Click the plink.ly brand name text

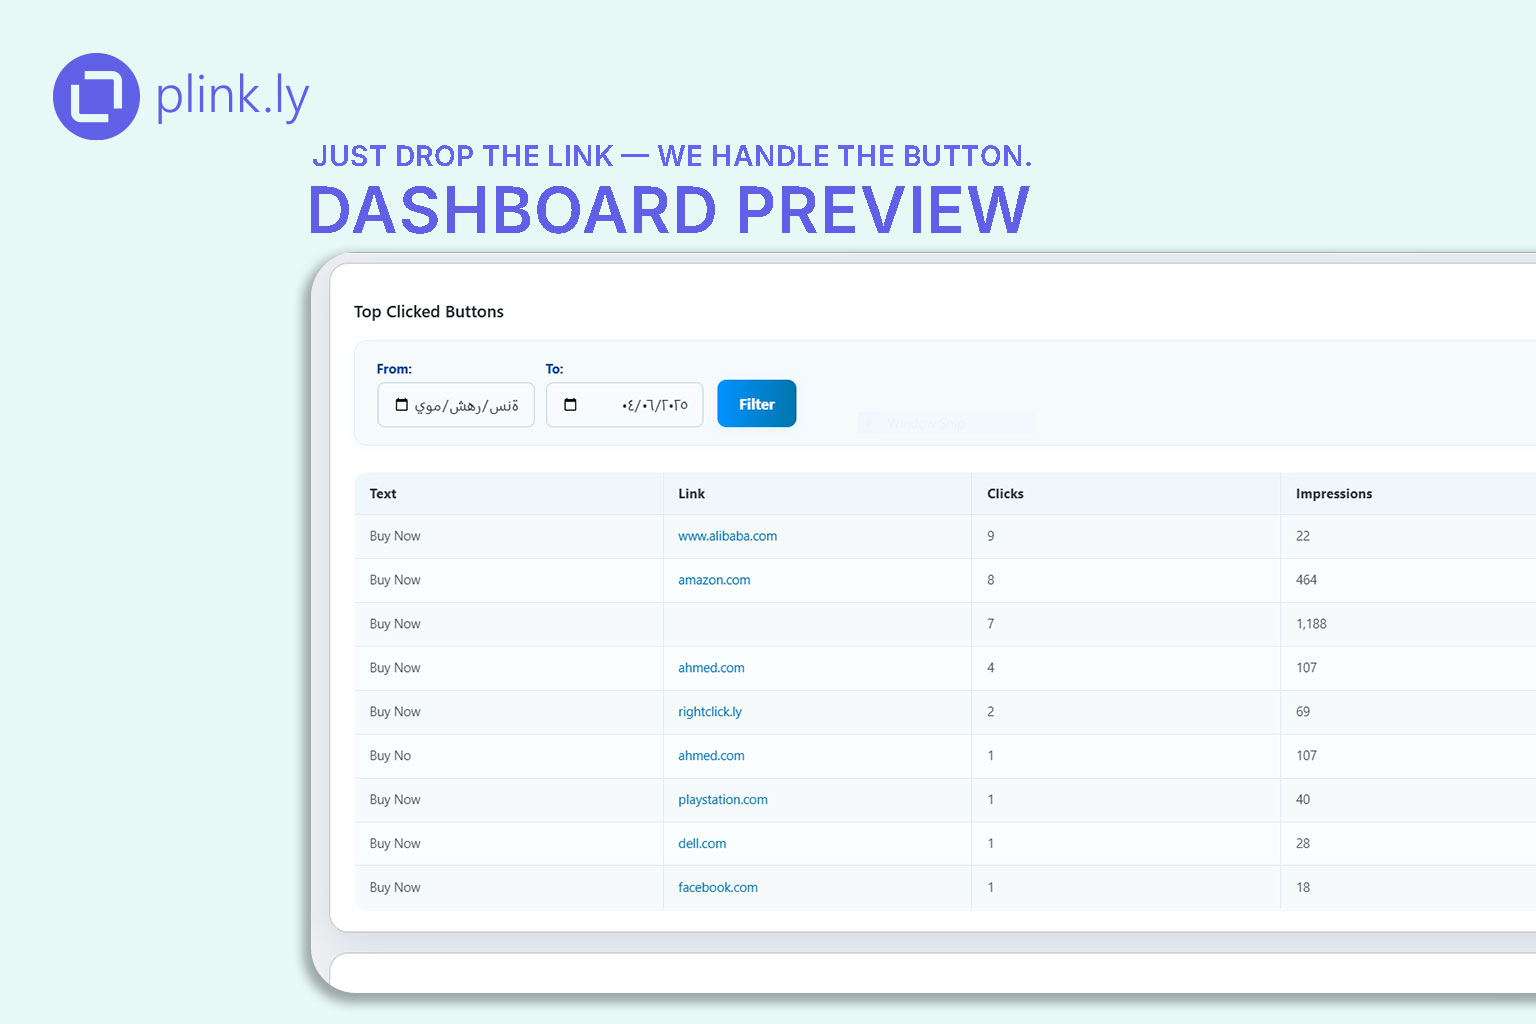pos(232,97)
